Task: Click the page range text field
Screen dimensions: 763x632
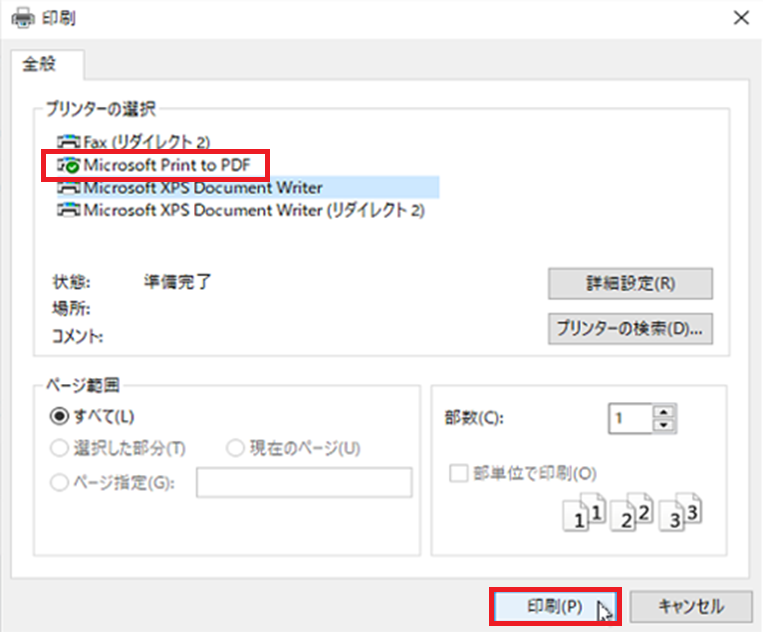Action: pos(304,482)
